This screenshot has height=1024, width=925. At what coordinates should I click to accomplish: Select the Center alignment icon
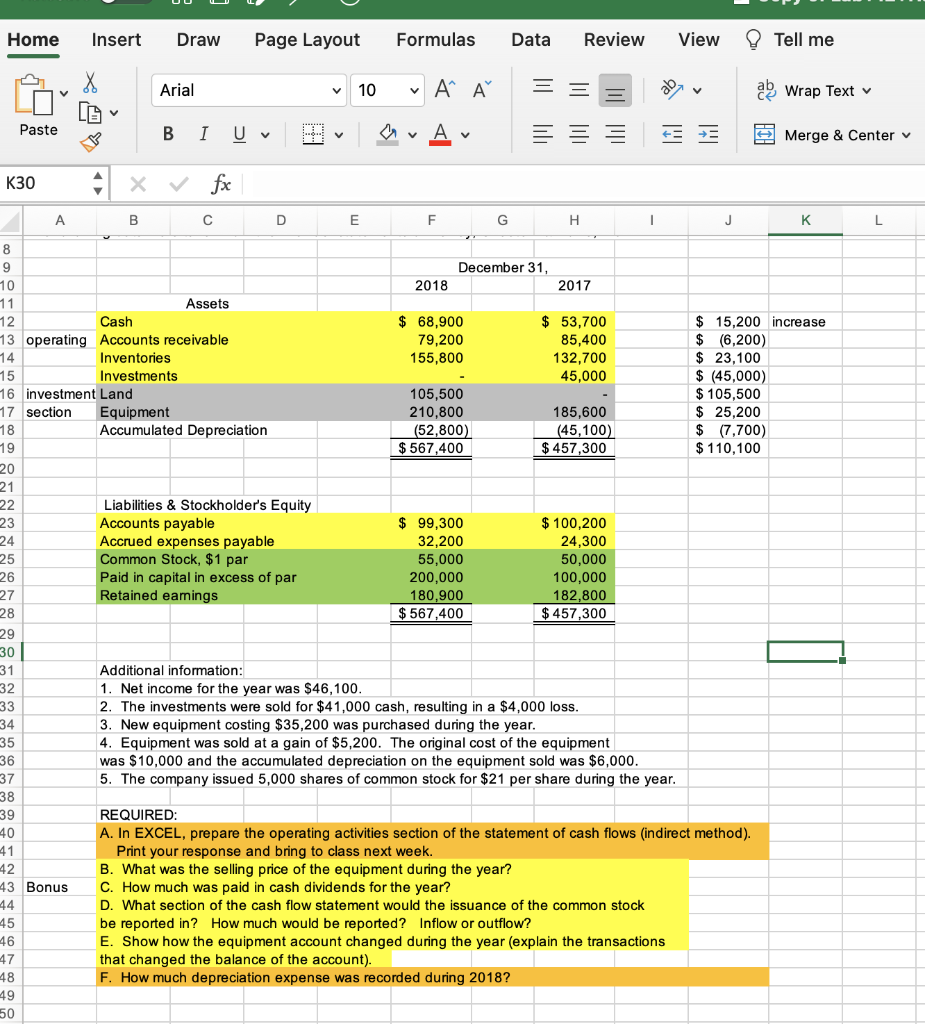pyautogui.click(x=578, y=133)
